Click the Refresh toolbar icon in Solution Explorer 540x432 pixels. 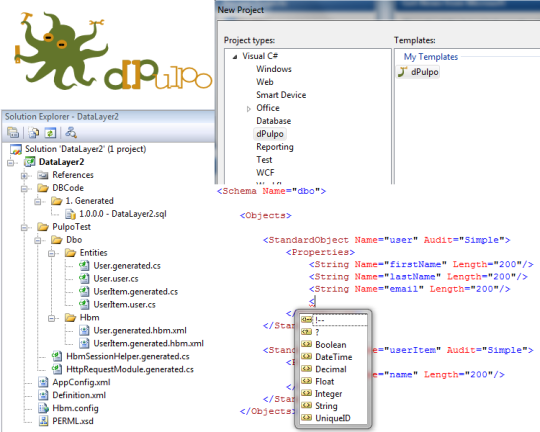[x=50, y=133]
